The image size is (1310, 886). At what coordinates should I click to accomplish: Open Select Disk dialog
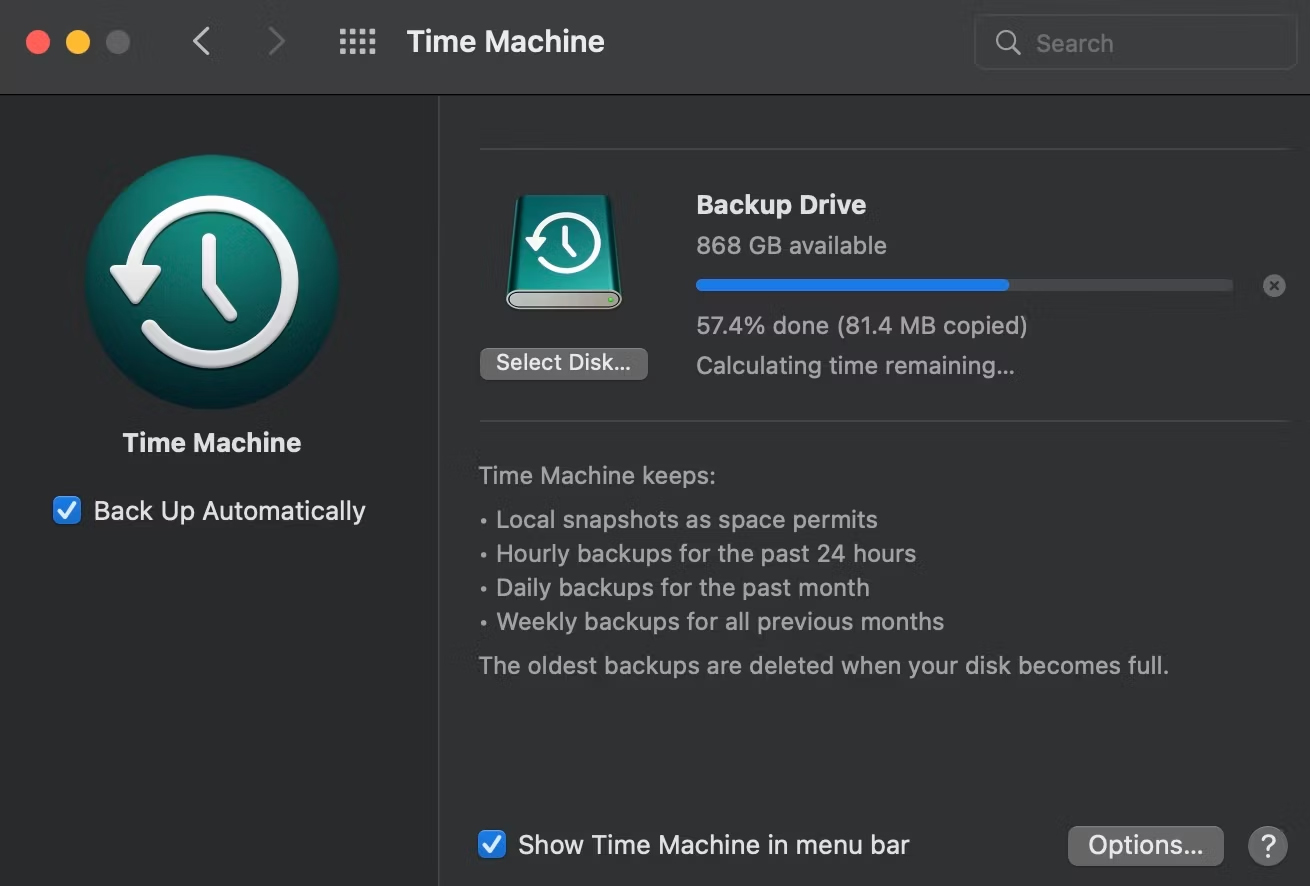tap(563, 363)
